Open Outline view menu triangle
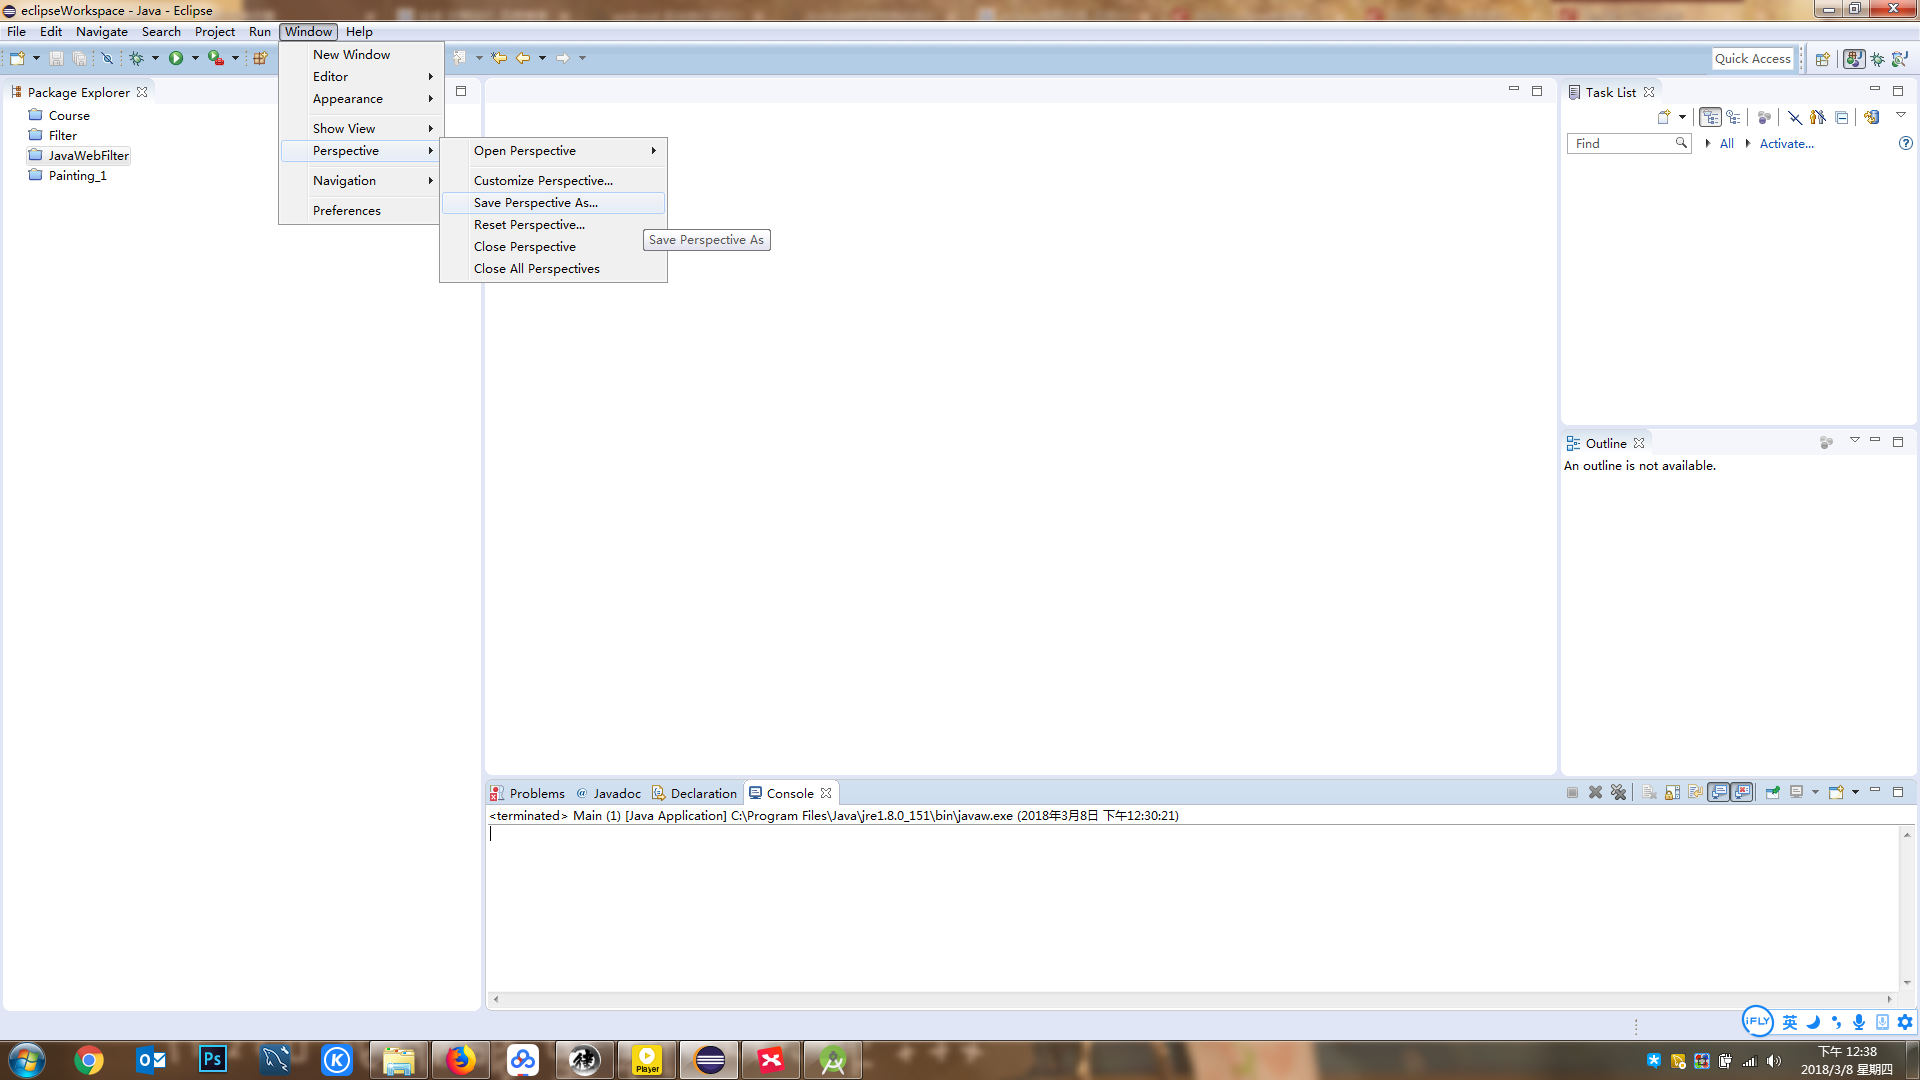 tap(1854, 440)
